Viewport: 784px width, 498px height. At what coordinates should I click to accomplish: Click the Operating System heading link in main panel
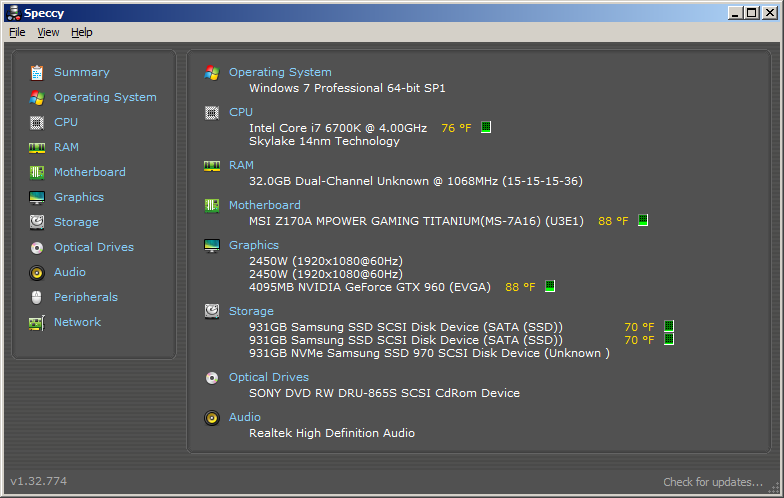(280, 72)
